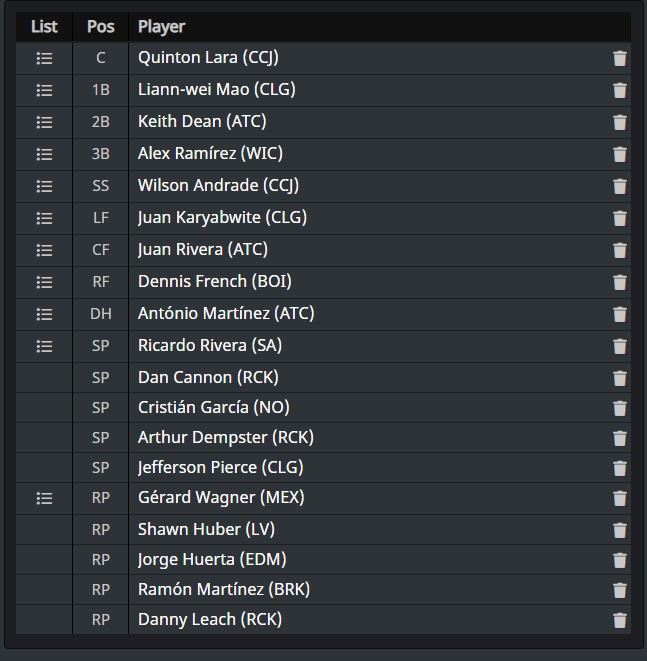Click list icon beside Alex Ramírez
The height and width of the screenshot is (661, 647).
(x=44, y=154)
